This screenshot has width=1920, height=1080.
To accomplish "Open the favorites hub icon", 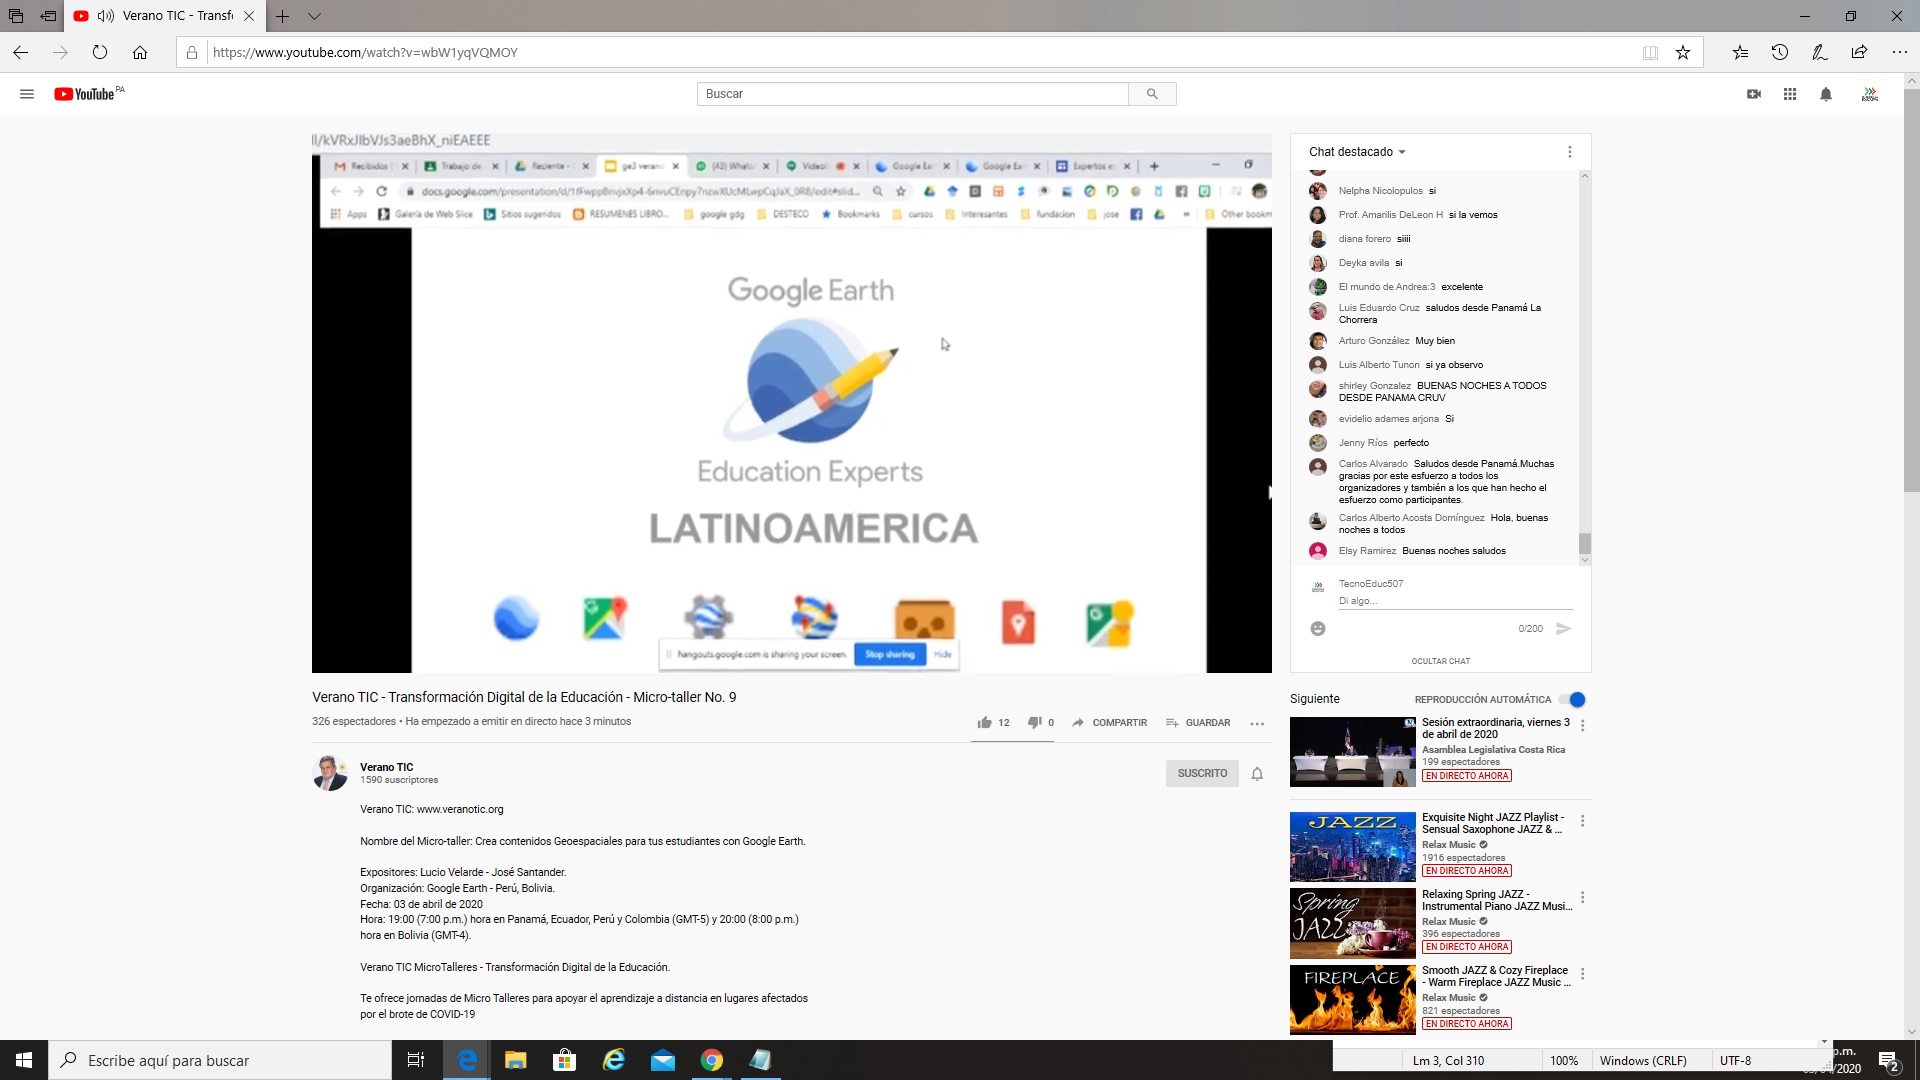I will (x=1740, y=52).
